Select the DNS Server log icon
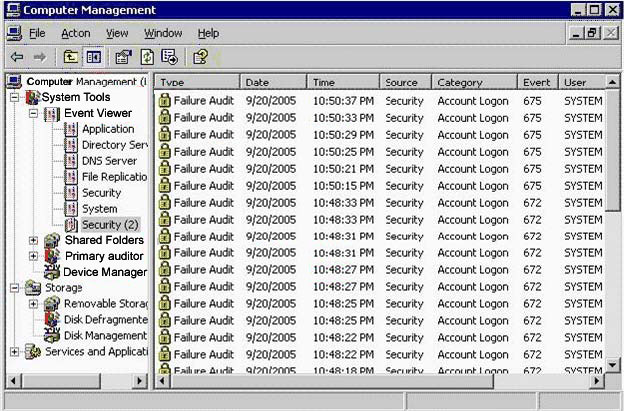The height and width of the screenshot is (411, 624). tap(71, 161)
